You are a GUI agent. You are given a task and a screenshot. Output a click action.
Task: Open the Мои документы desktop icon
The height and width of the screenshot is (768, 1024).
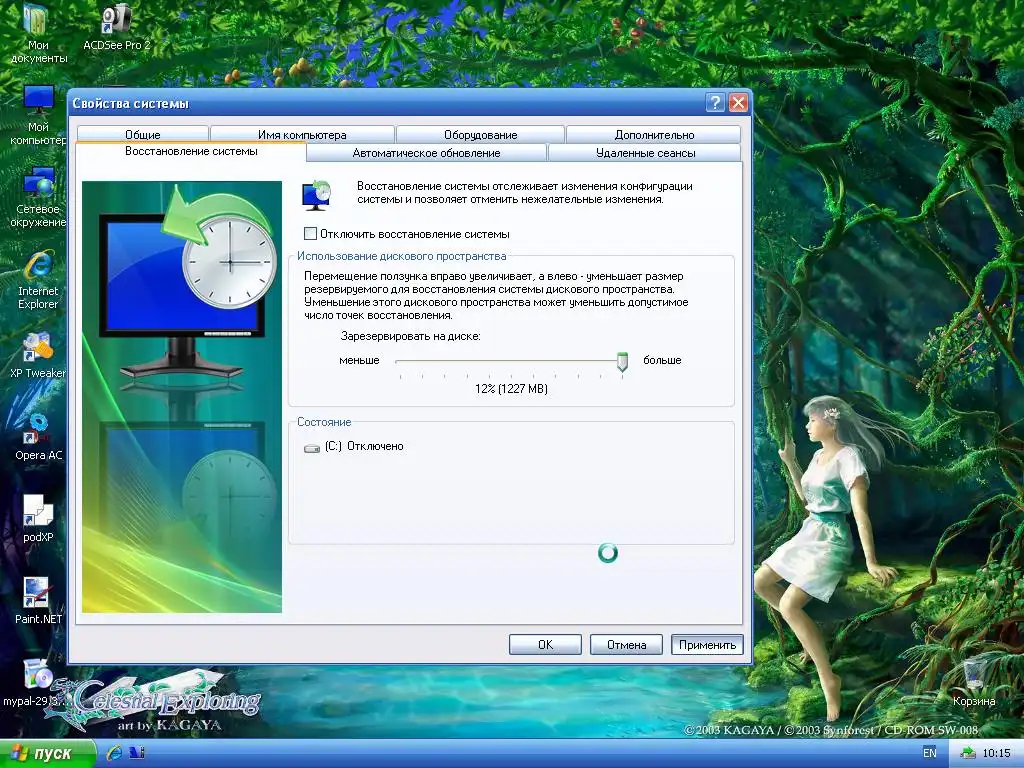(38, 33)
